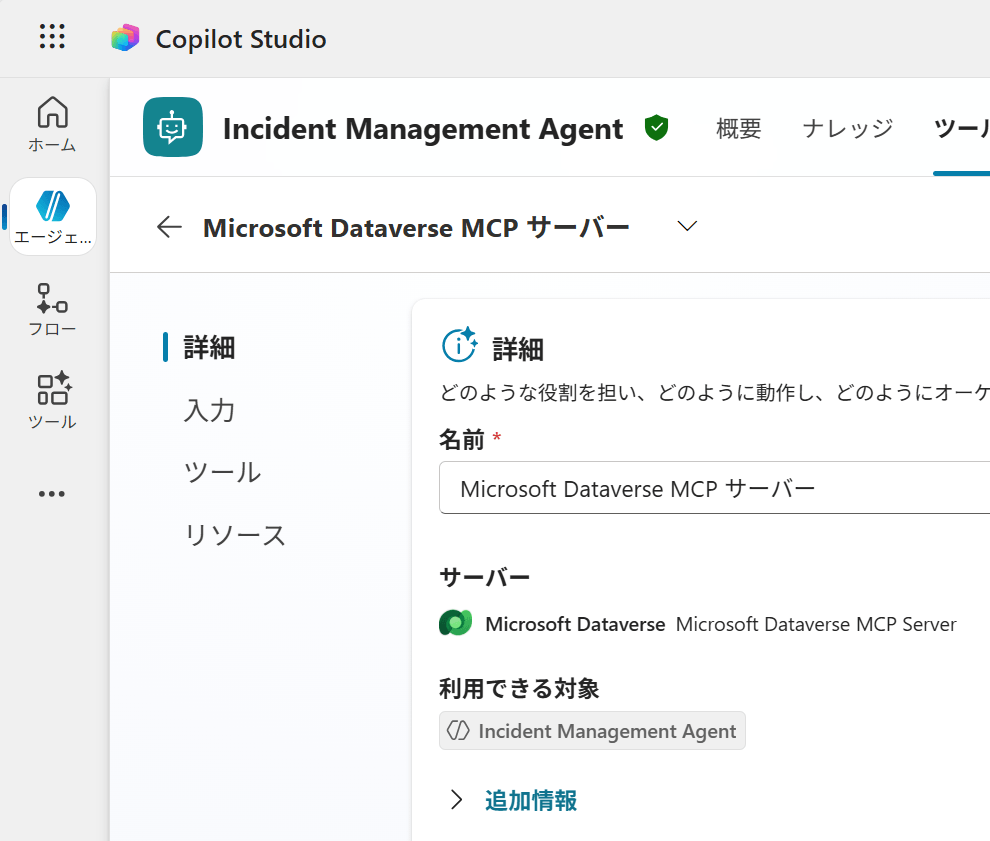This screenshot has width=990, height=841.
Task: Click the three-dot more options in sidebar
Action: click(52, 494)
